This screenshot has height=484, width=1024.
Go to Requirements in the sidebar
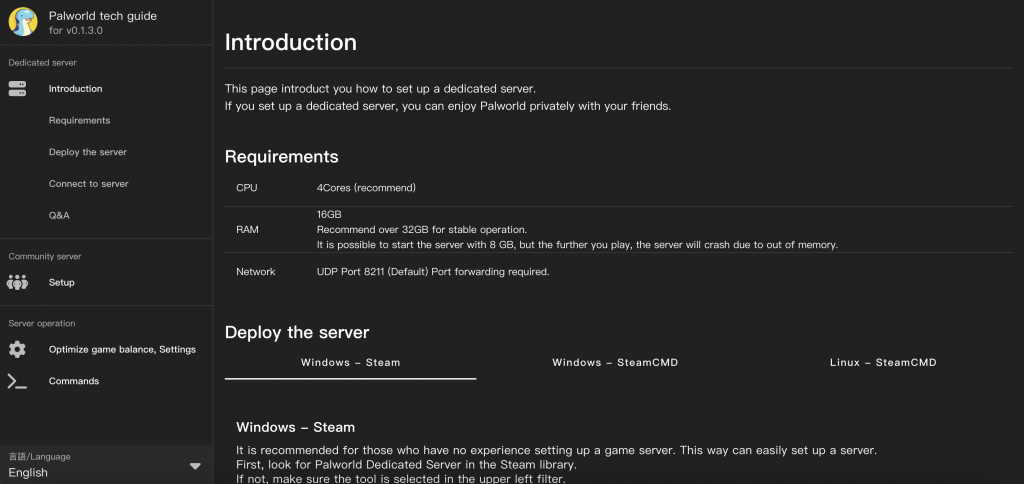pyautogui.click(x=79, y=120)
